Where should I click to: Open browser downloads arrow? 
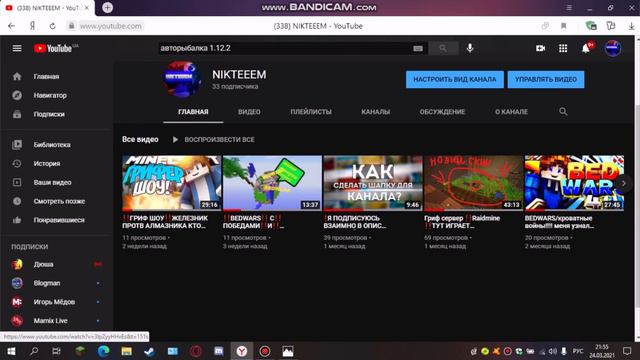[x=631, y=26]
